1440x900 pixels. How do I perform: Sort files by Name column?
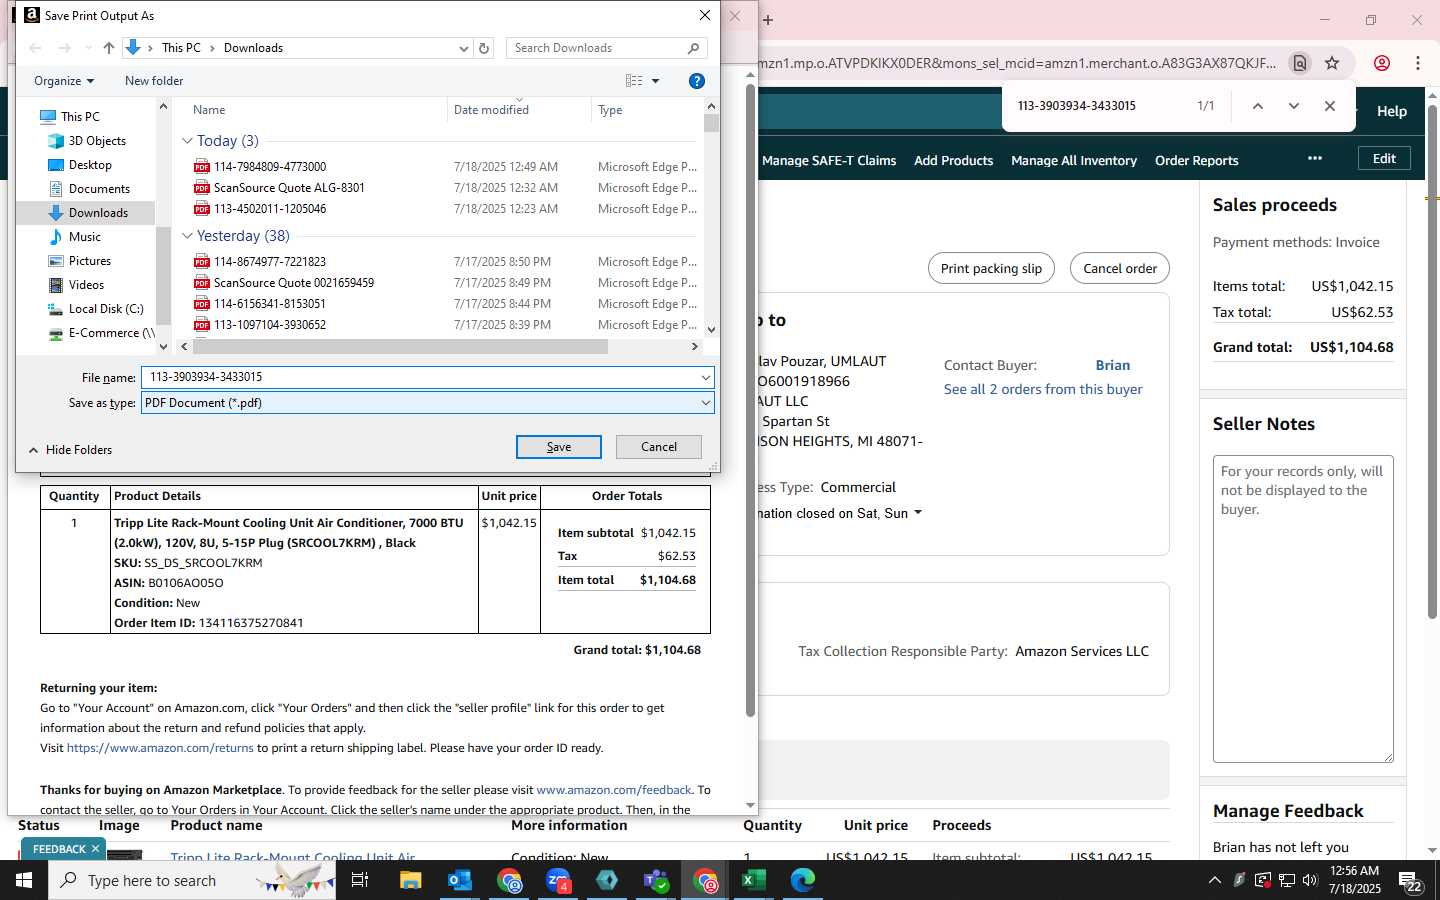click(209, 110)
